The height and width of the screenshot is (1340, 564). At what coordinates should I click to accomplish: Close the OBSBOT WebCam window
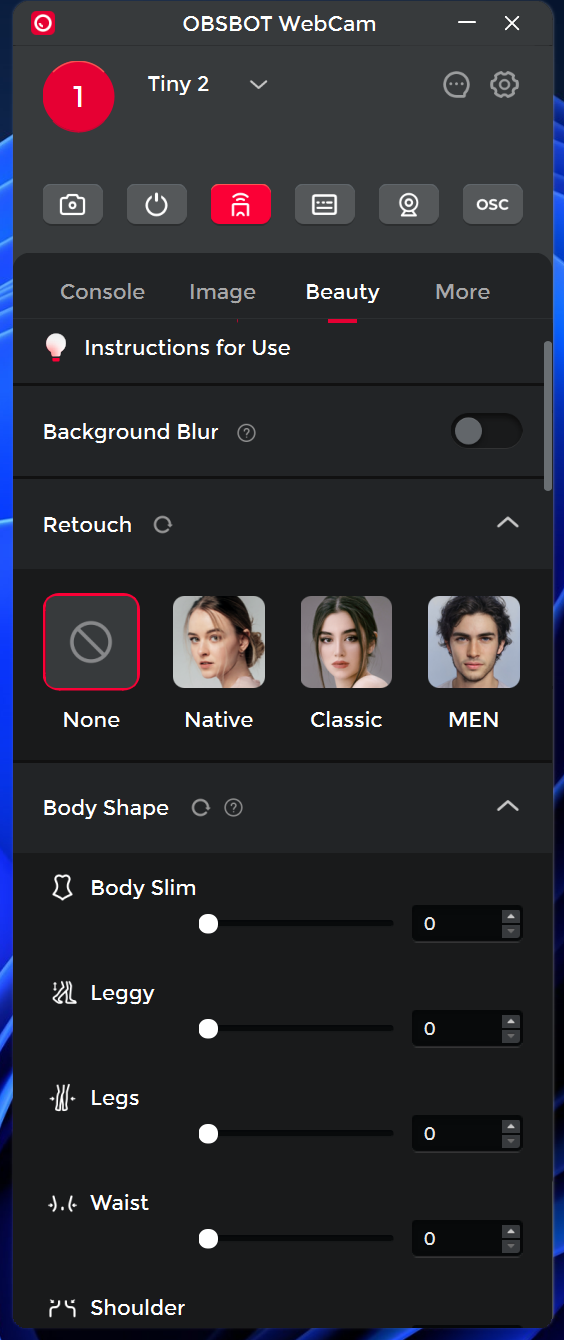click(x=512, y=23)
